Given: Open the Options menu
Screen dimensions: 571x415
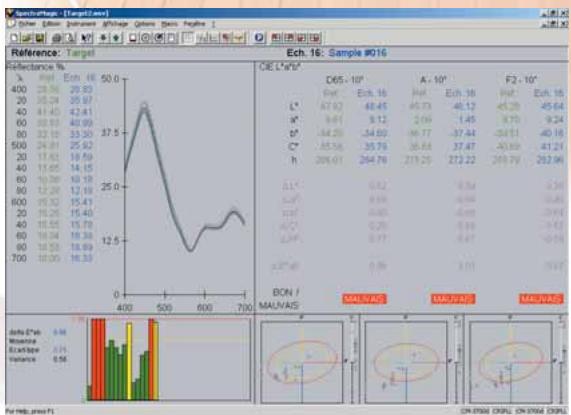Looking at the screenshot, I should pos(145,24).
